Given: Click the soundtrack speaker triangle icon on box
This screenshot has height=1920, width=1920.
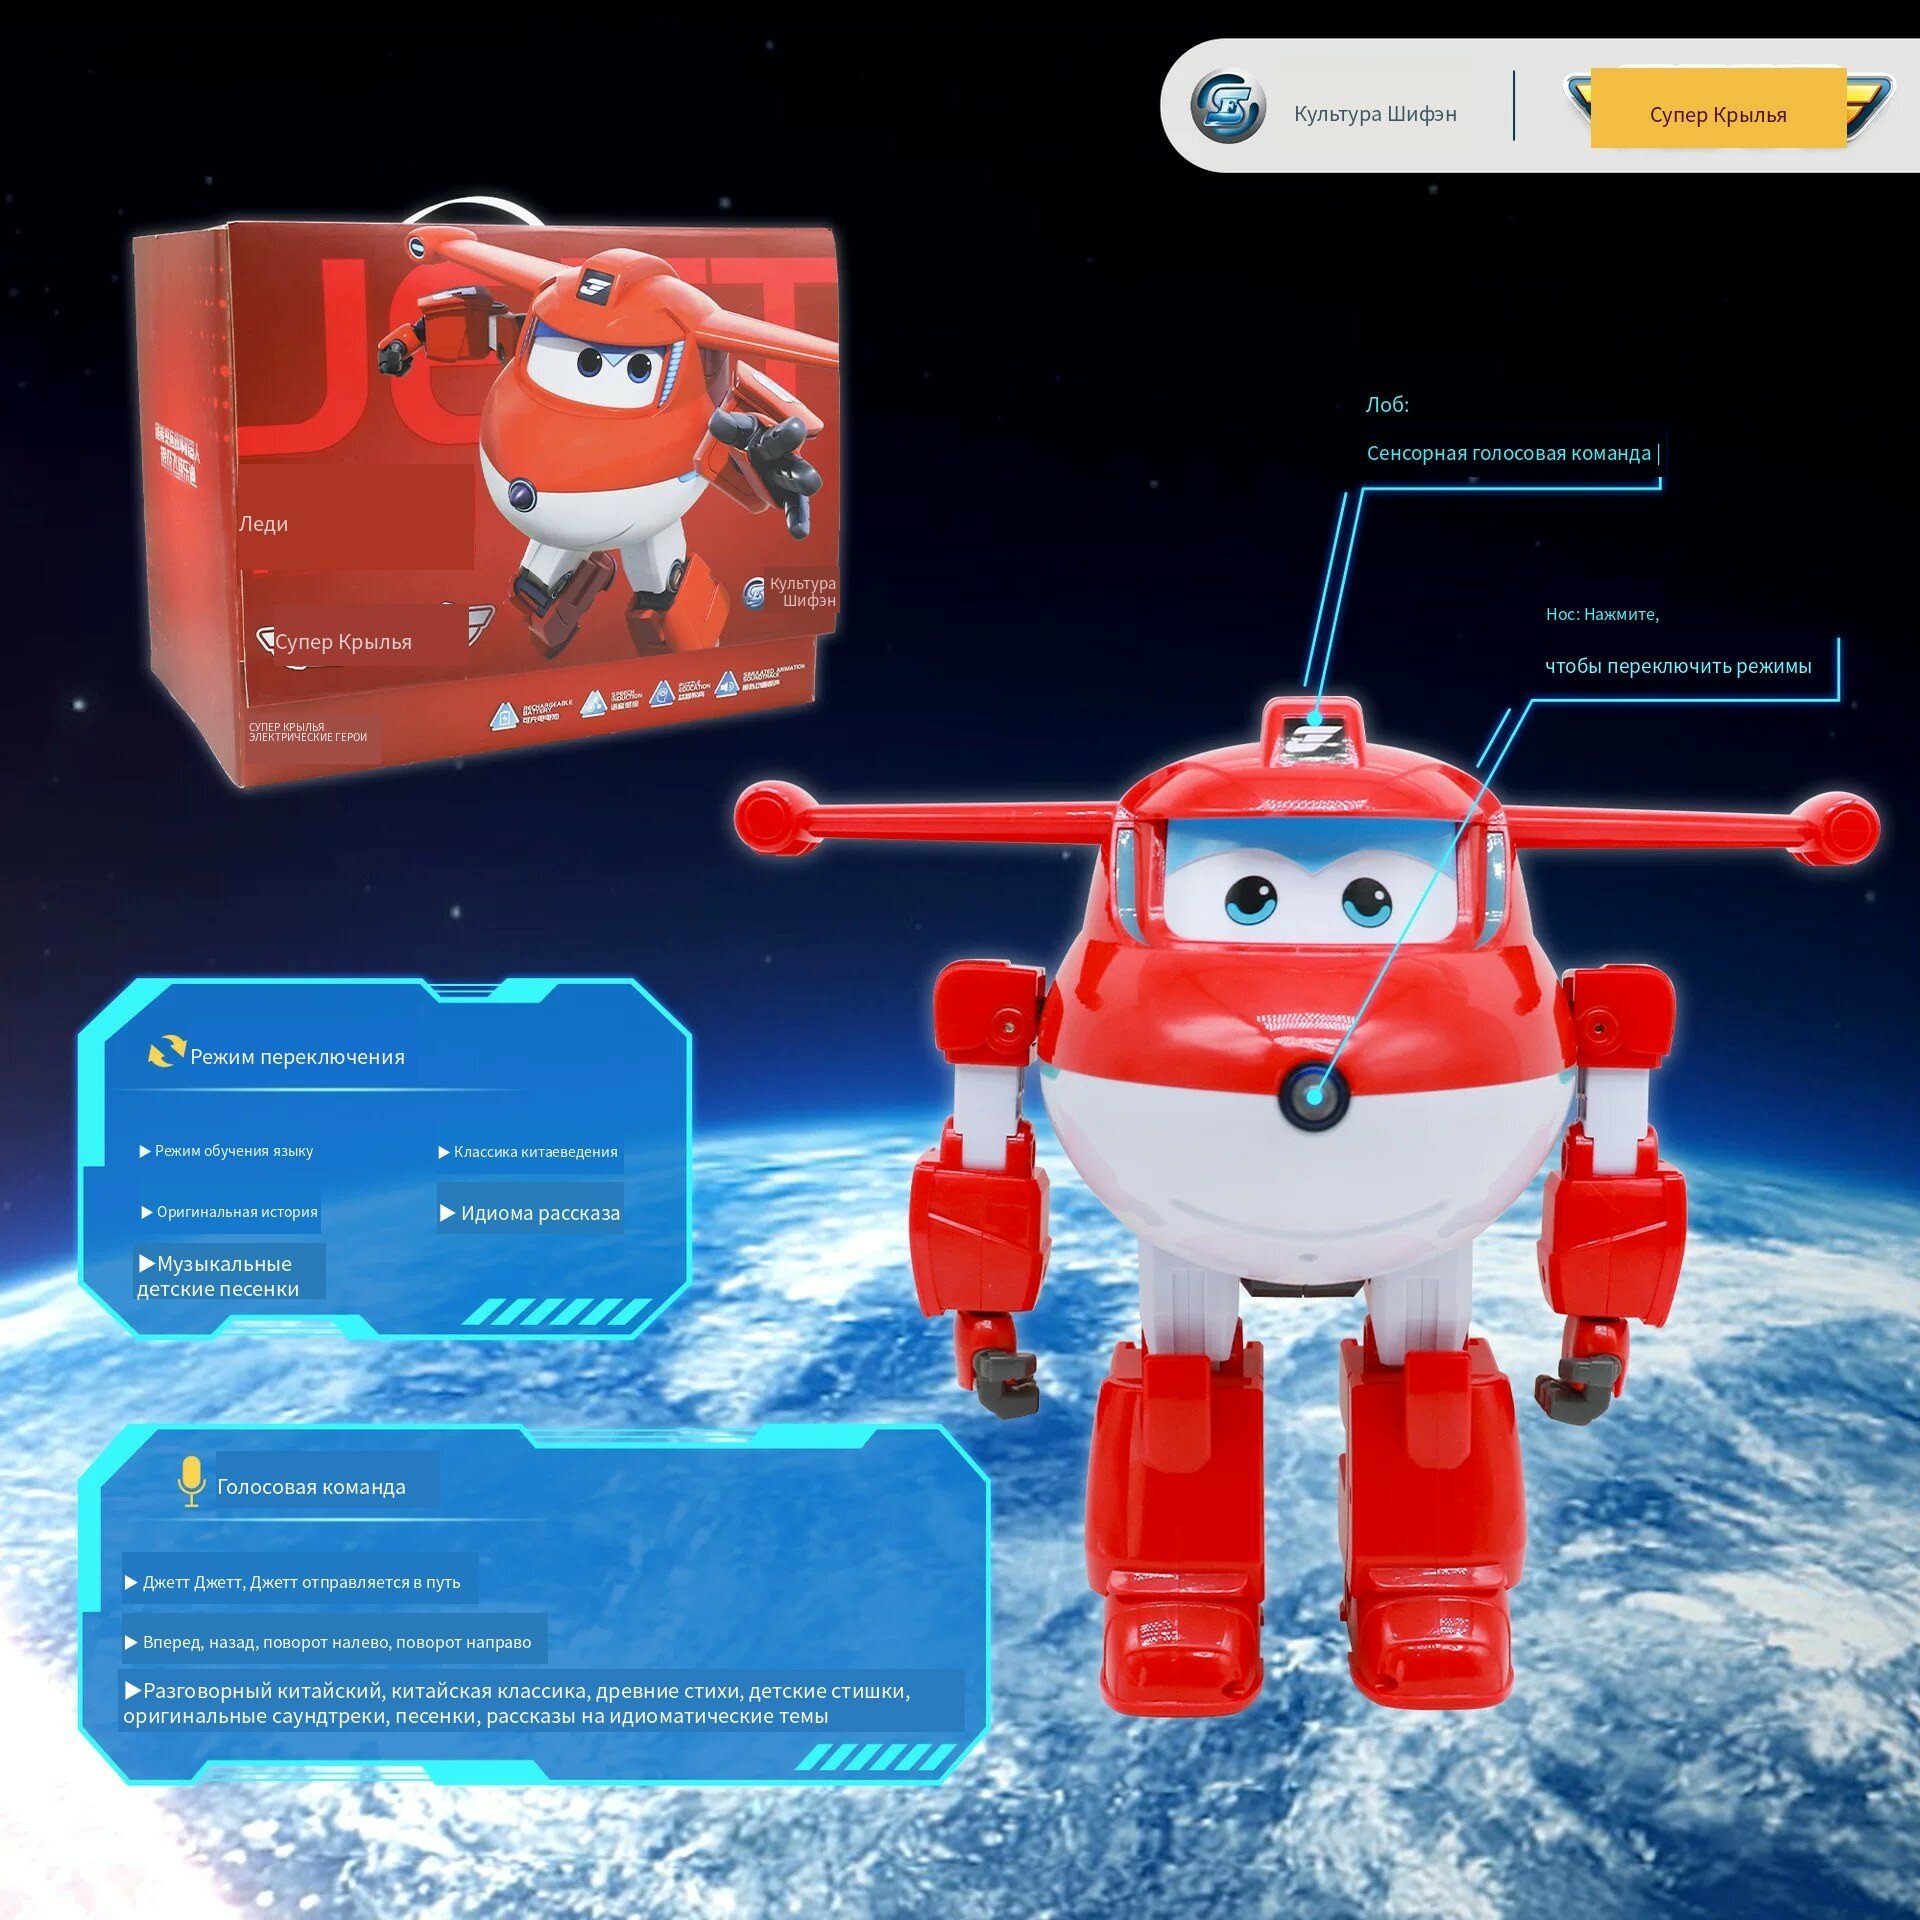Looking at the screenshot, I should 727,685.
